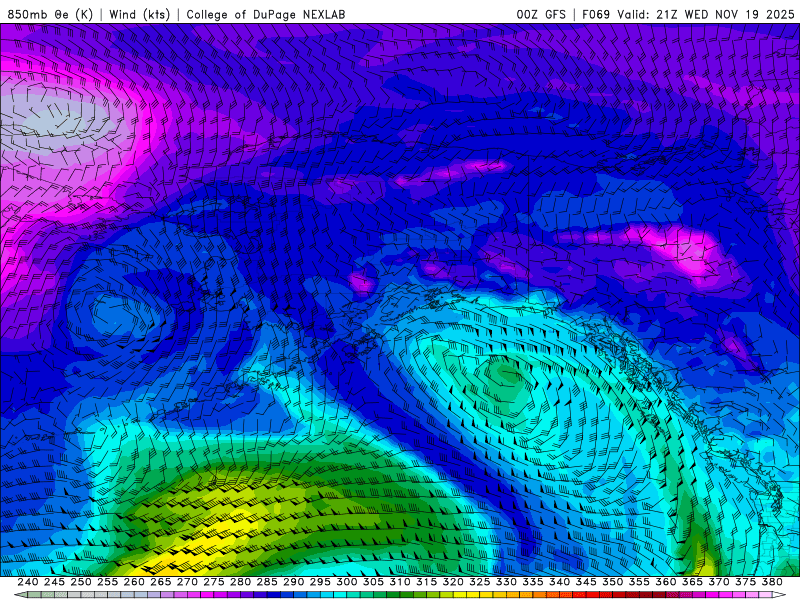Screen dimensions: 800x600
Task: Click the 'Valid: 21Z WED NOV 19 2025' text
Action: (706, 14)
